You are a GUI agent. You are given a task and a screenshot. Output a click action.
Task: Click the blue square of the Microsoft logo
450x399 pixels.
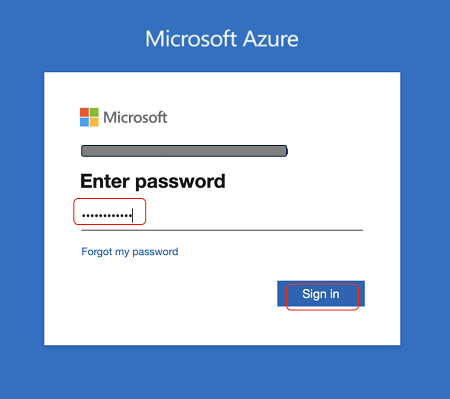(x=84, y=122)
